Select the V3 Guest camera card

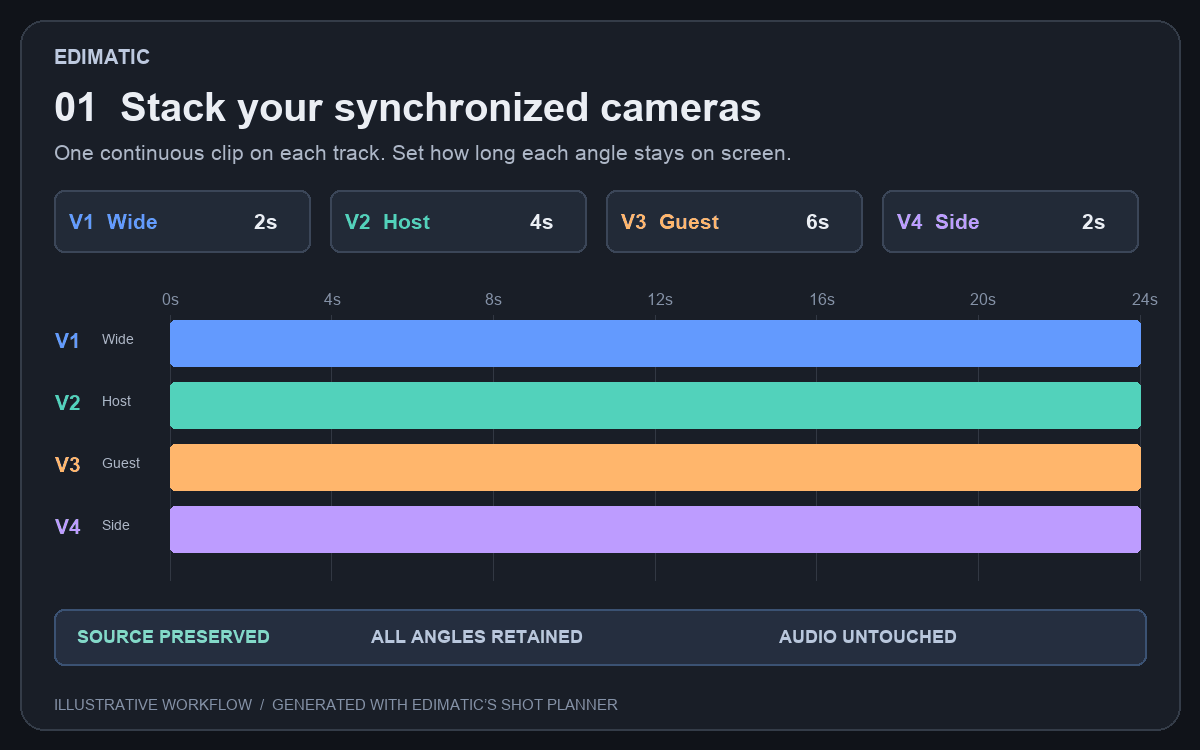tap(734, 221)
